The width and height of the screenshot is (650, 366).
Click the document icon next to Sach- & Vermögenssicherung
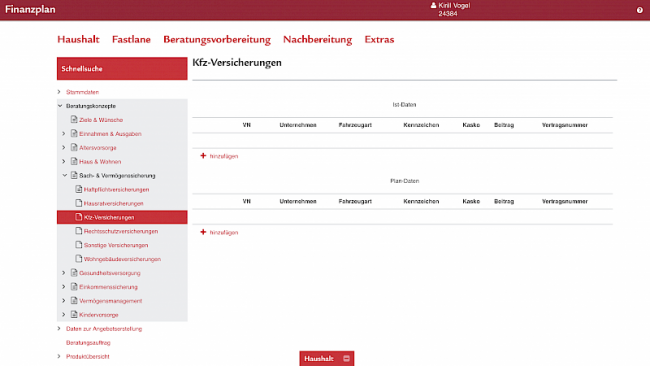pyautogui.click(x=74, y=175)
